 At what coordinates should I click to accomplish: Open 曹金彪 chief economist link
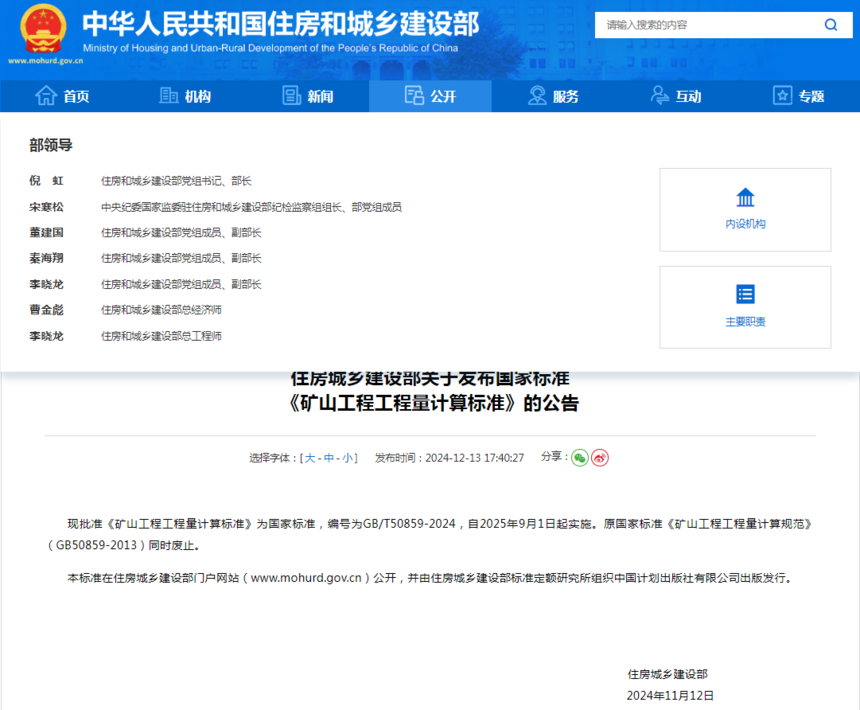47,310
